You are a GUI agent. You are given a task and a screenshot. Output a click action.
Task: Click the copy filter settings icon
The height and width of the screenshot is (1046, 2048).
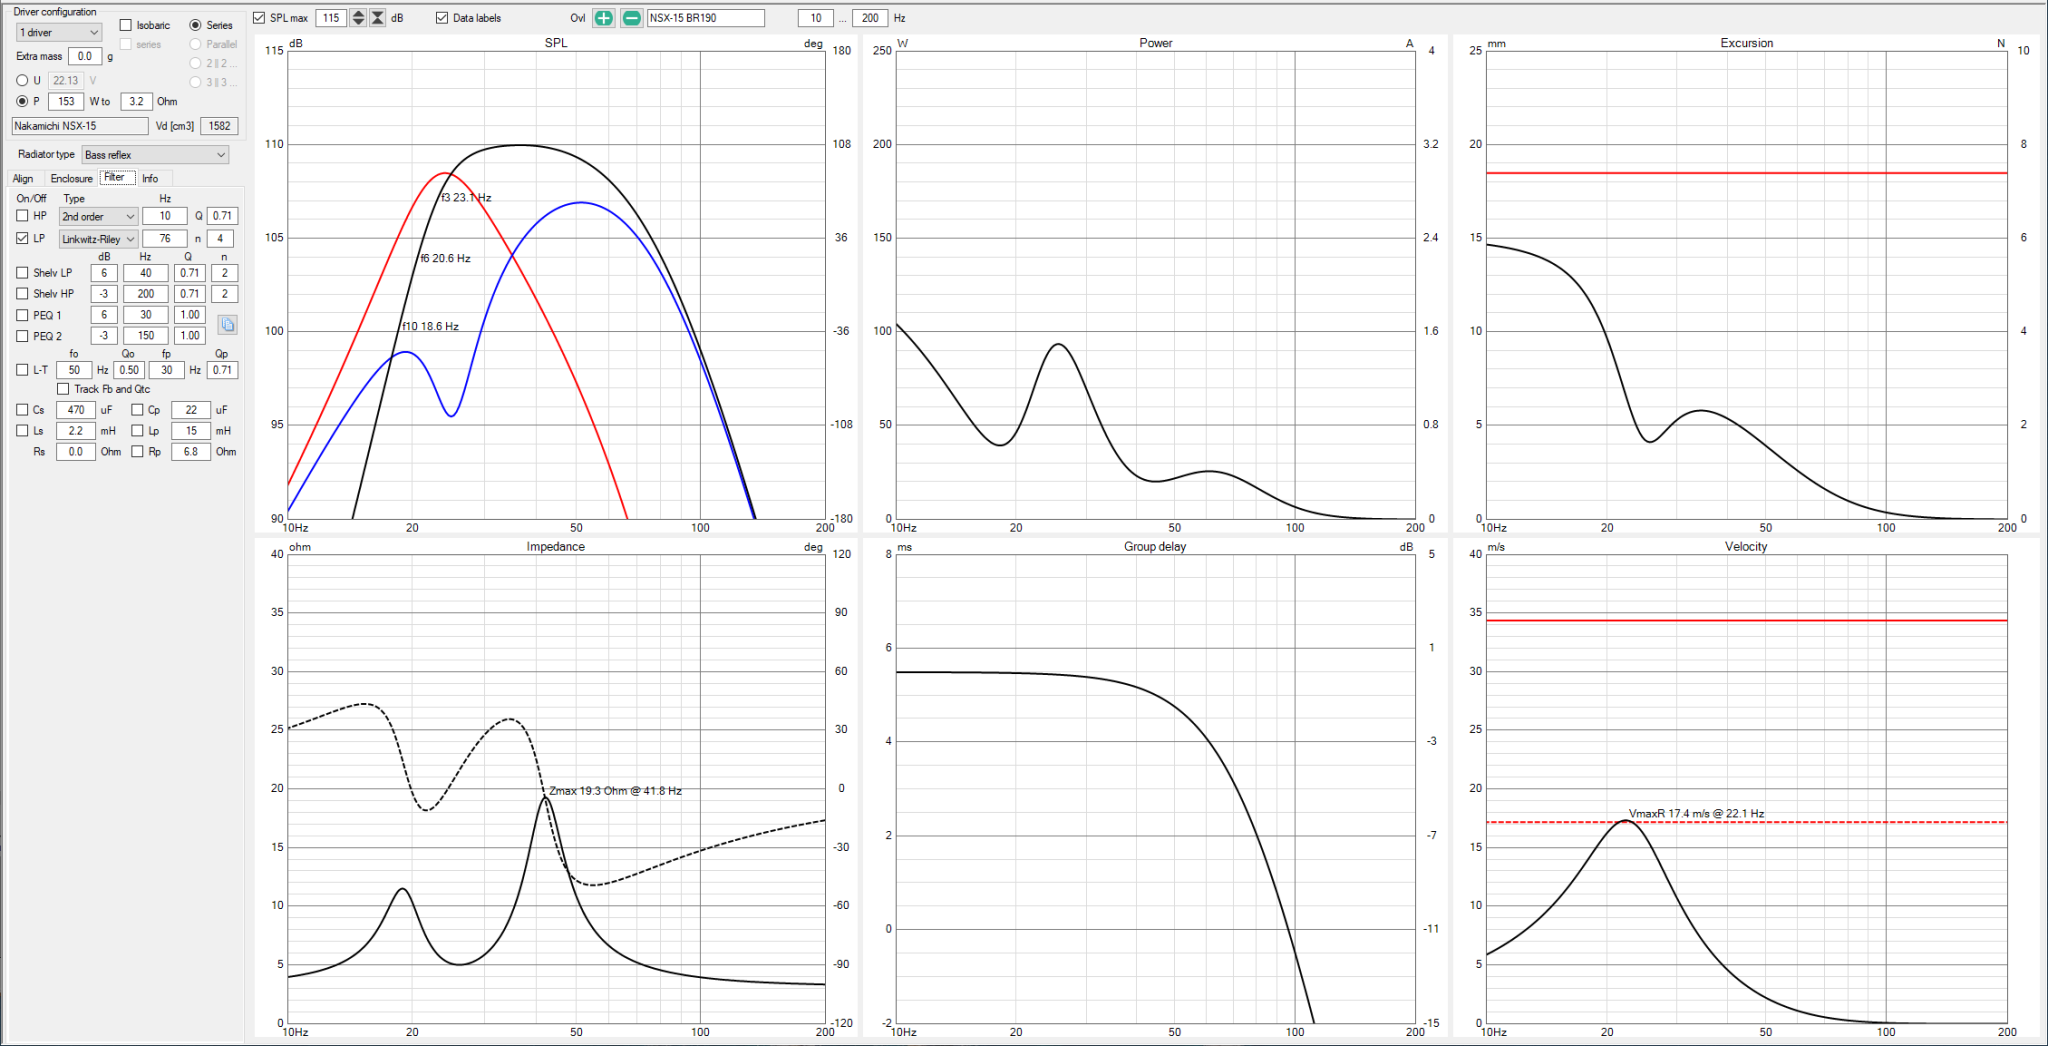[x=227, y=325]
